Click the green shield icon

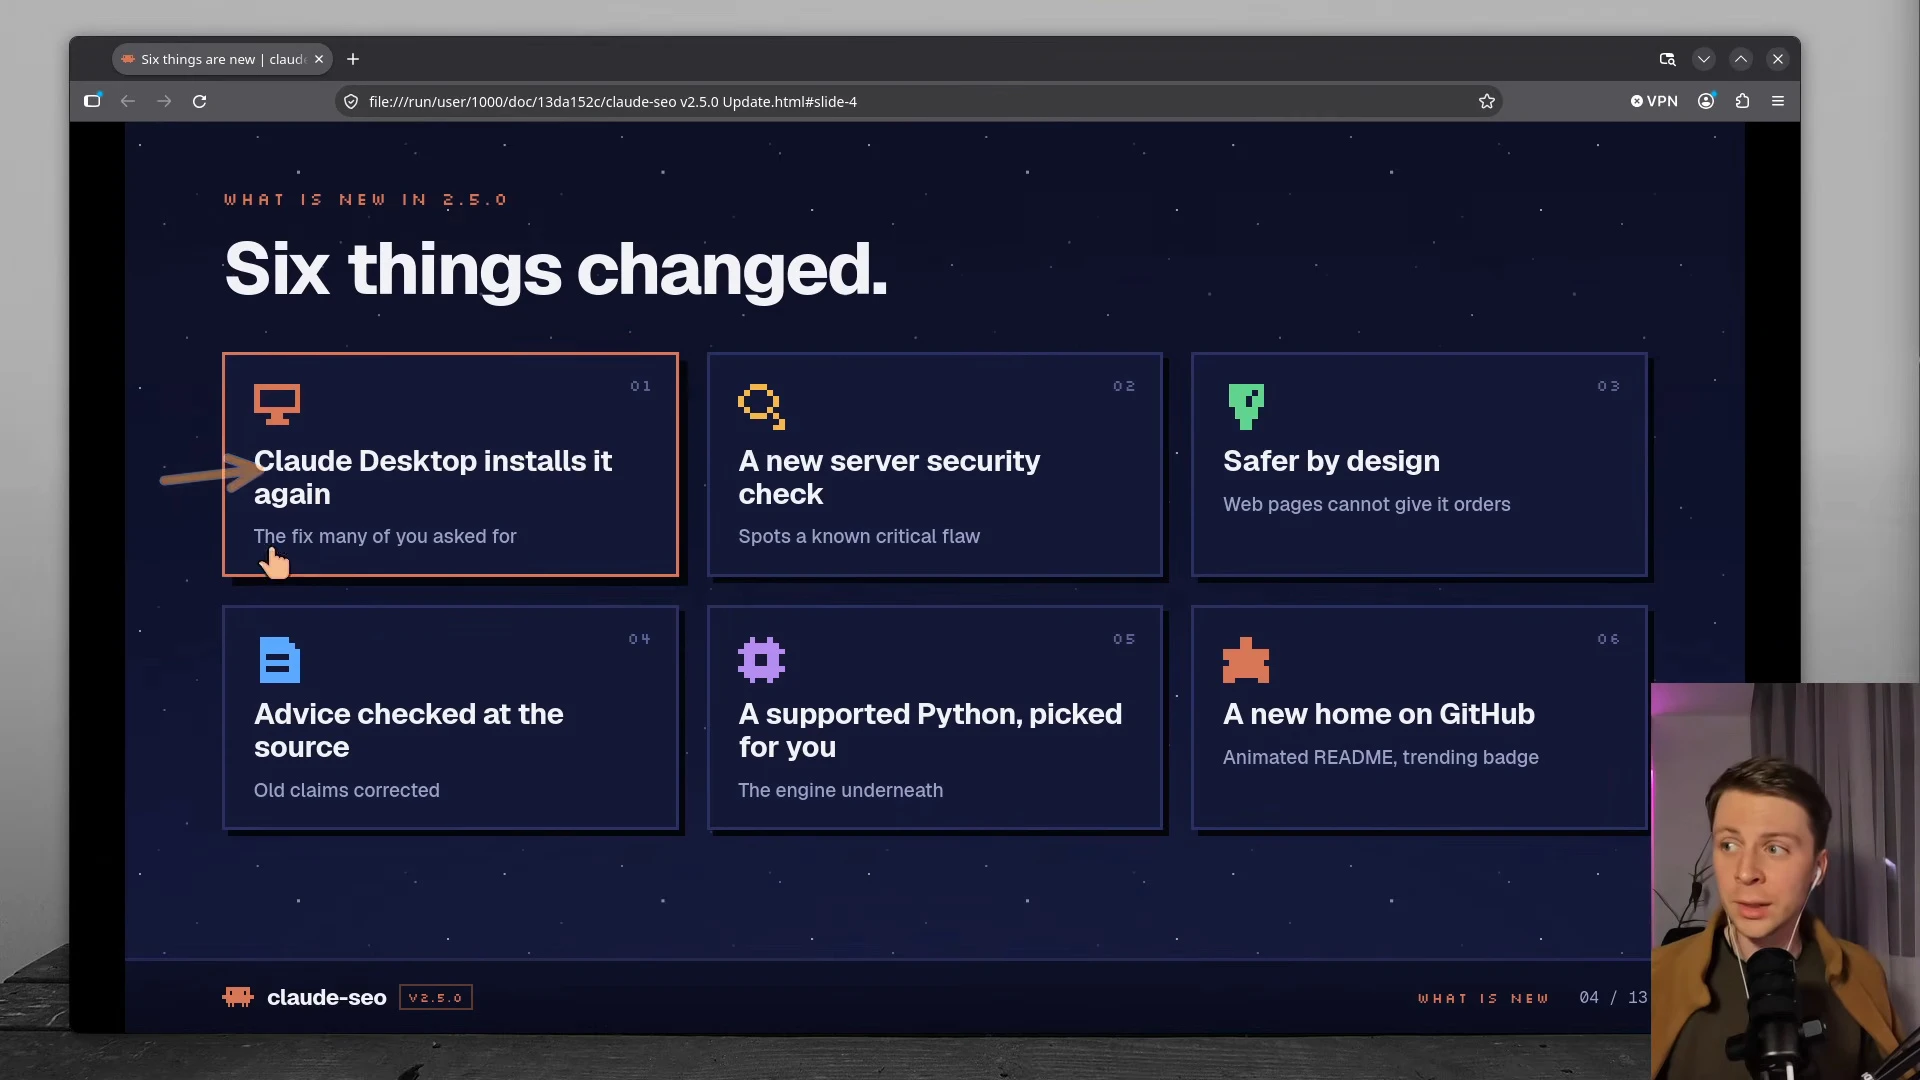(x=1246, y=406)
